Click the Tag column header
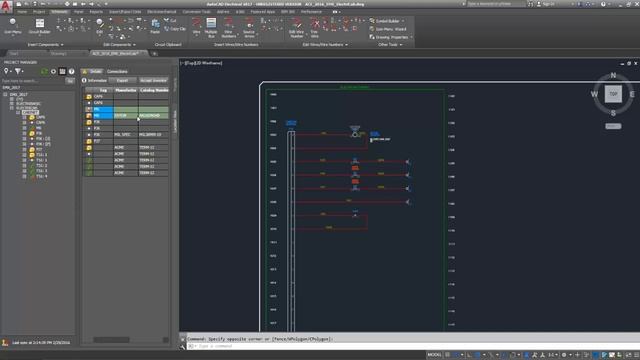 [x=103, y=90]
